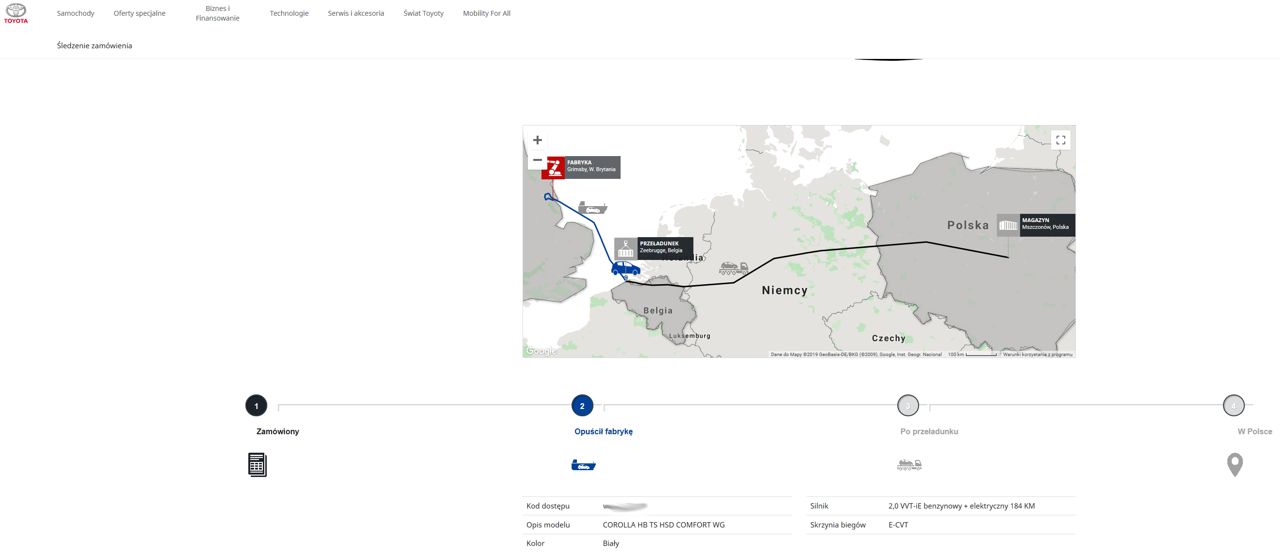
Task: Click the E-CVT gearbox value
Action: point(898,525)
